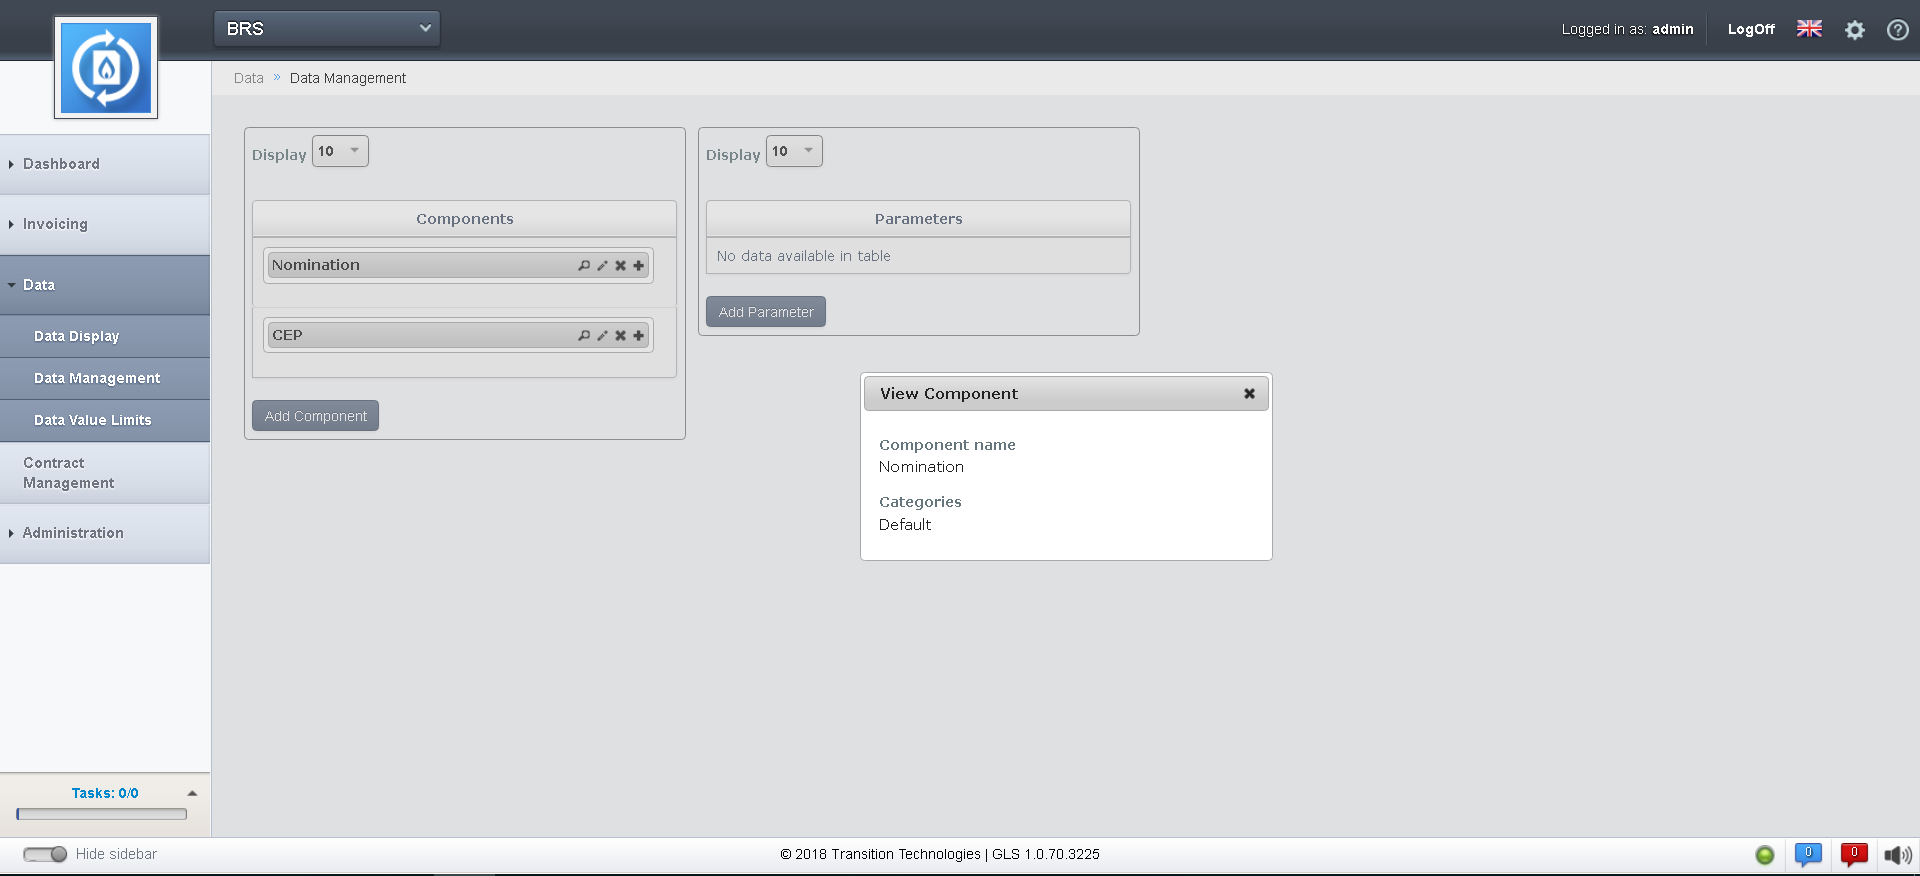
Task: Click the plus icon on CEP row
Action: coord(638,336)
